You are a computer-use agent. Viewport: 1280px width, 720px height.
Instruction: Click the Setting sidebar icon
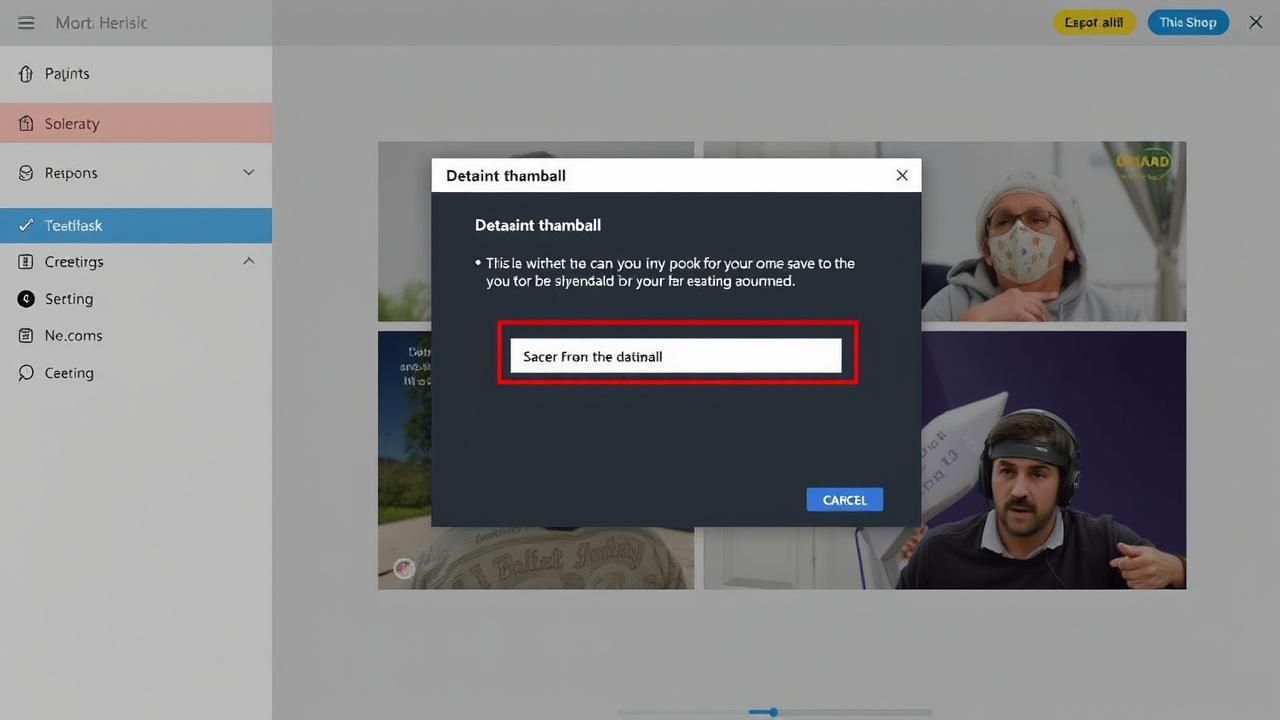tap(26, 299)
